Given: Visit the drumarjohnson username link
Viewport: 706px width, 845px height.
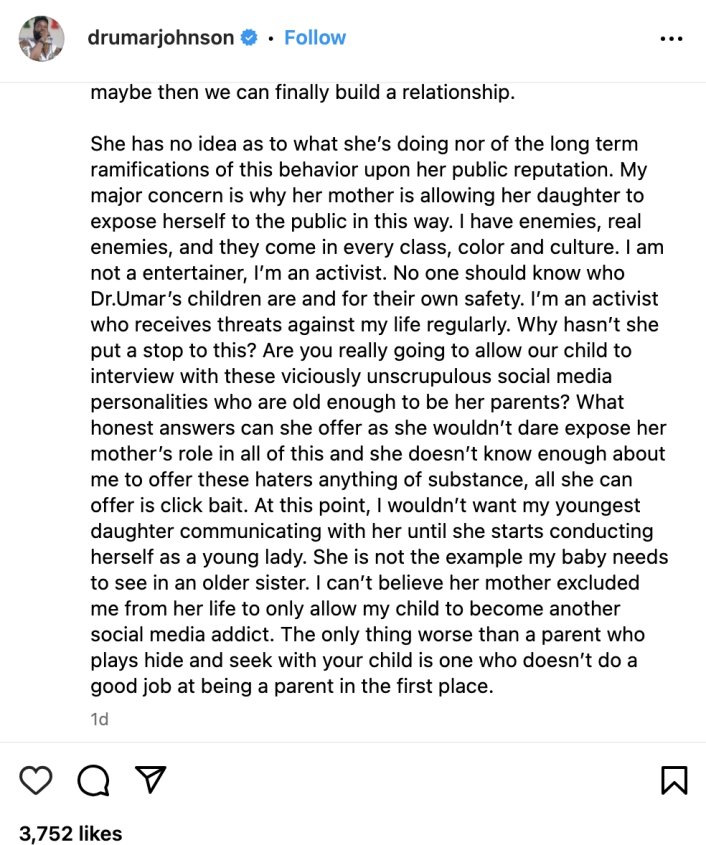Looking at the screenshot, I should 160,38.
